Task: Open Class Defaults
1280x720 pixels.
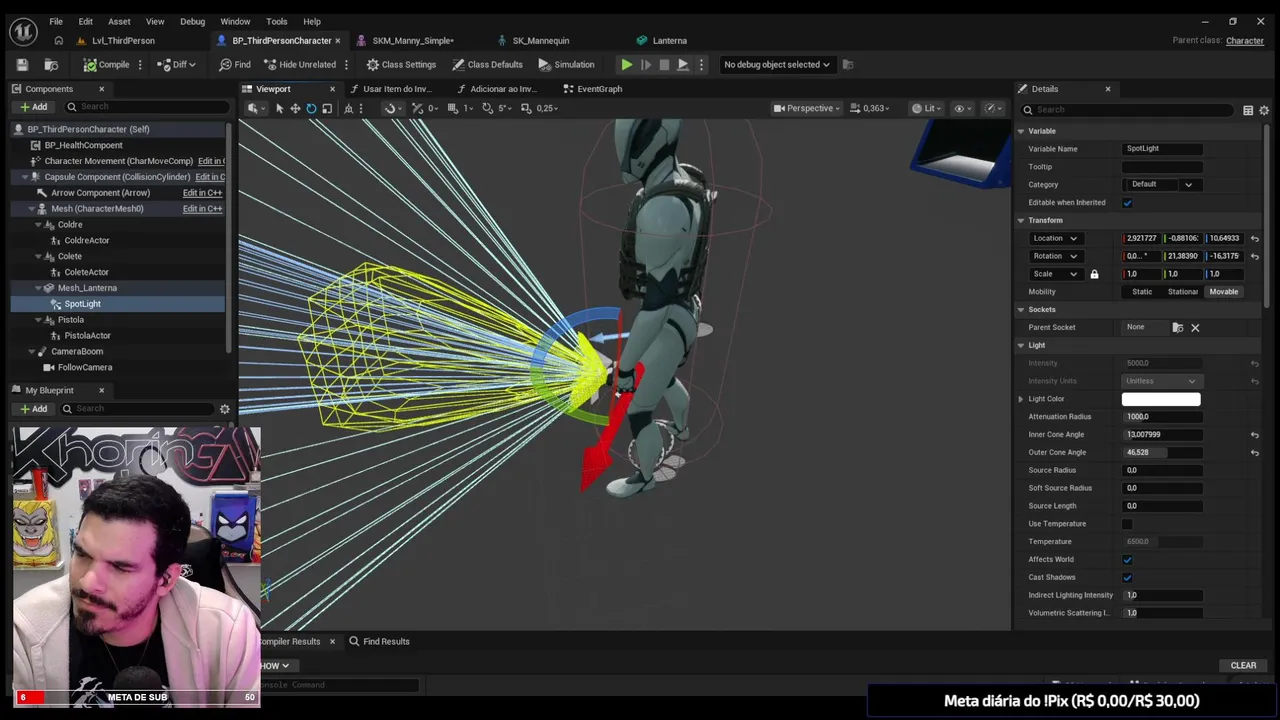Action: (x=487, y=64)
